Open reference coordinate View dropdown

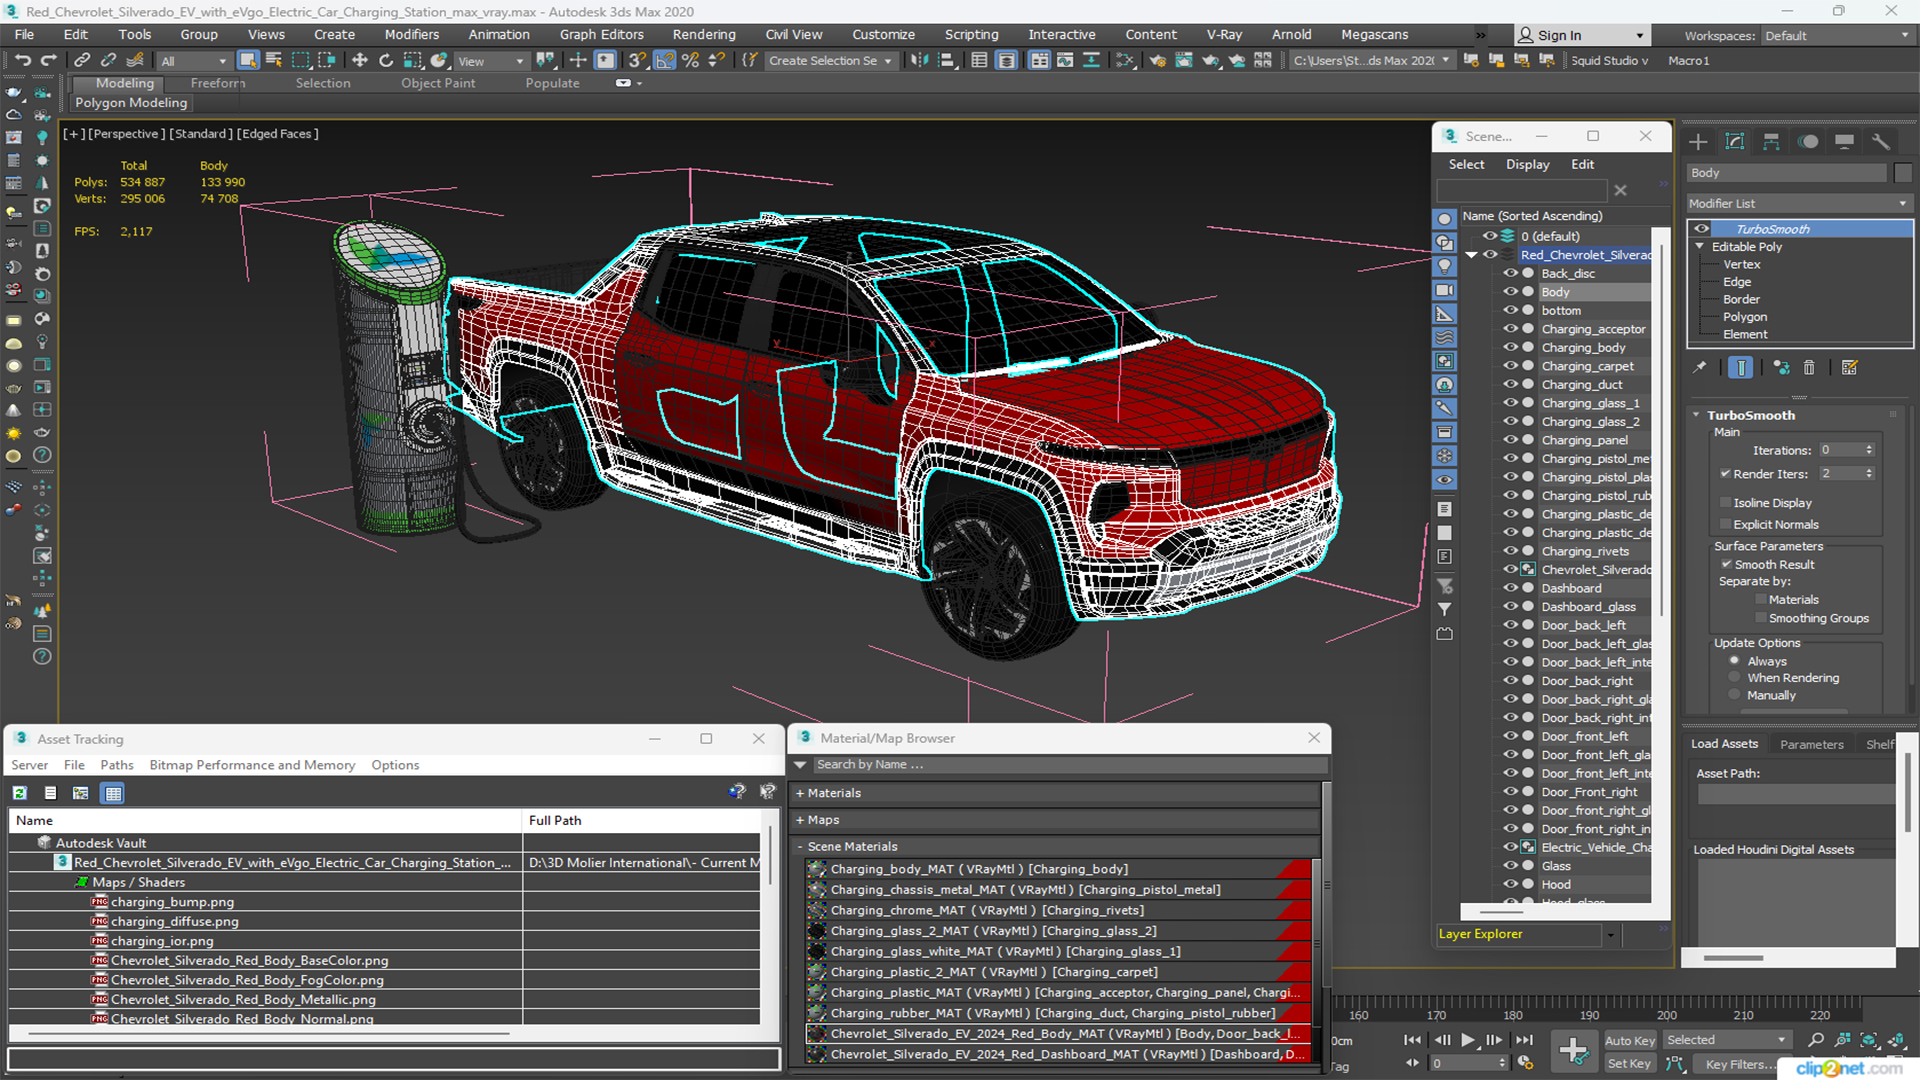(x=490, y=61)
